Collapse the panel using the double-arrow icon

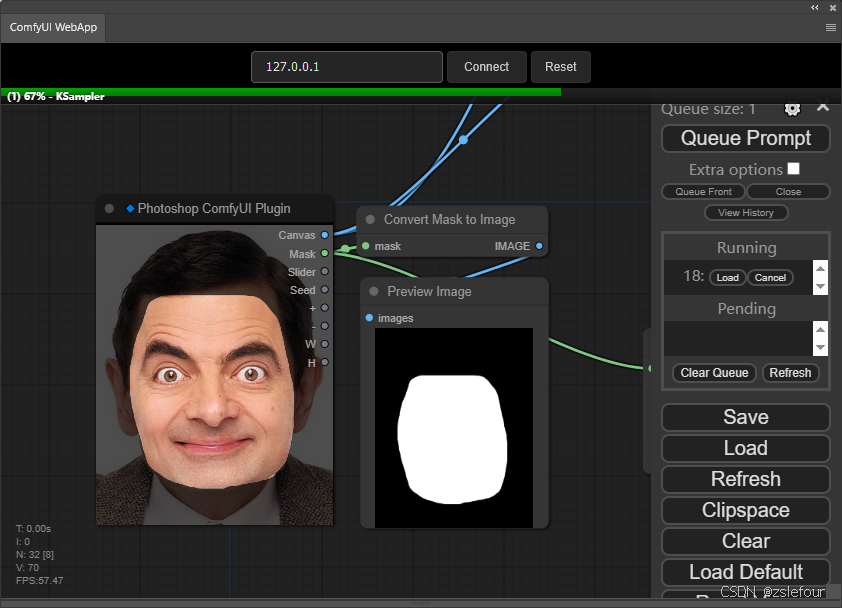click(815, 7)
